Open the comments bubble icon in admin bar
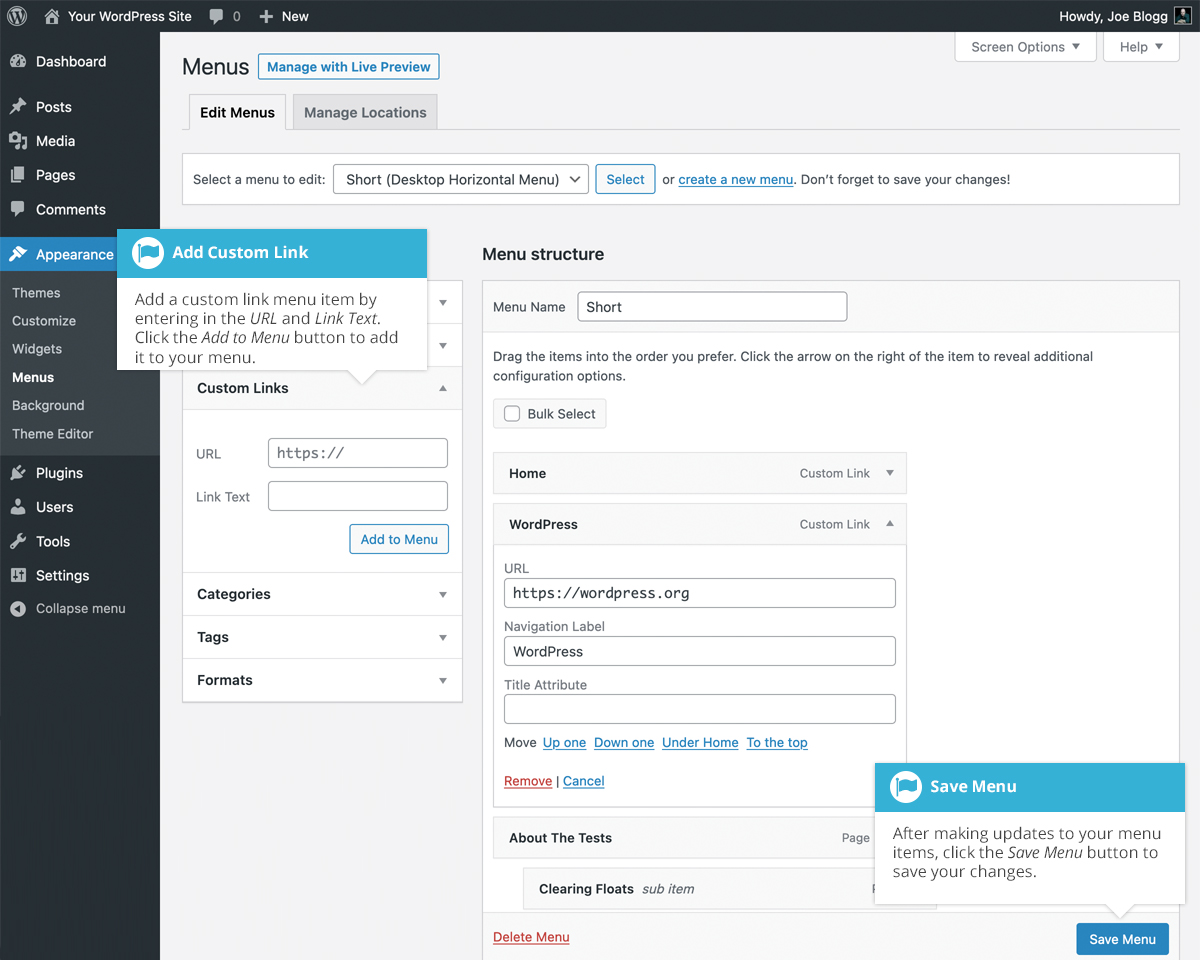 click(217, 16)
